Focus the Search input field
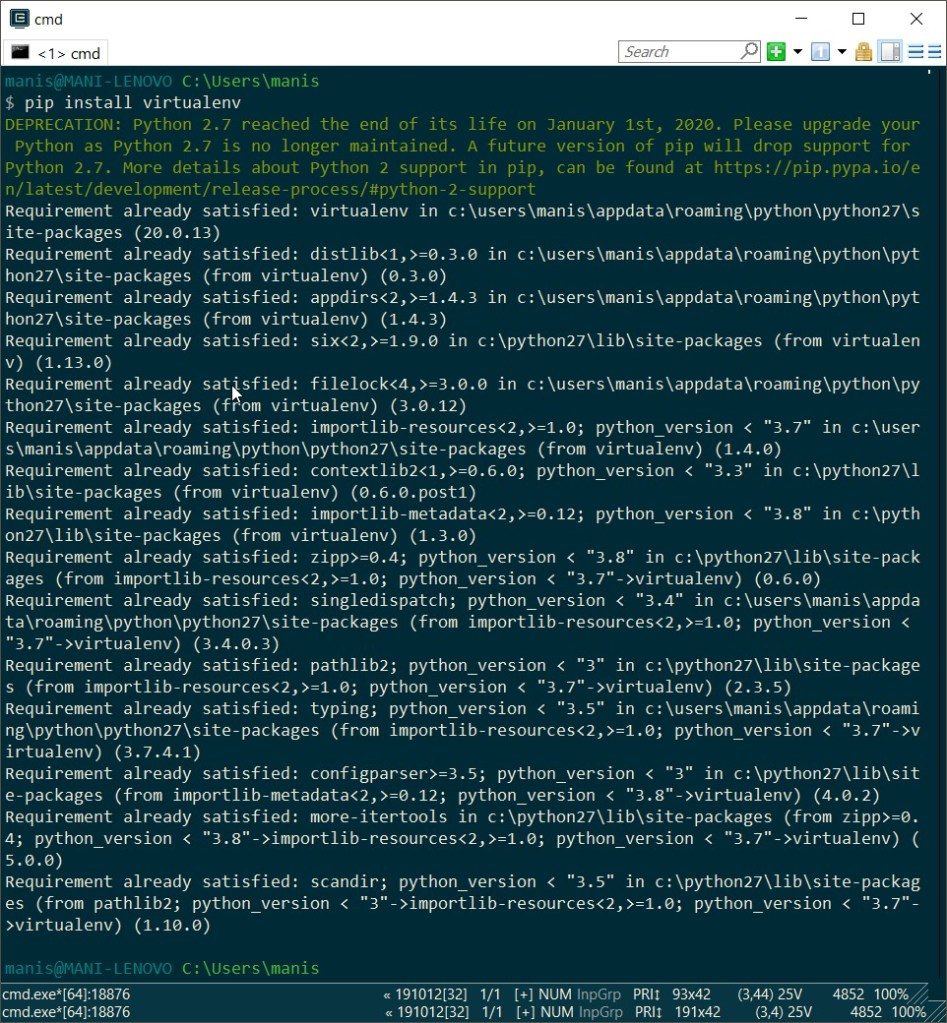This screenshot has width=947, height=1023. pyautogui.click(x=678, y=52)
